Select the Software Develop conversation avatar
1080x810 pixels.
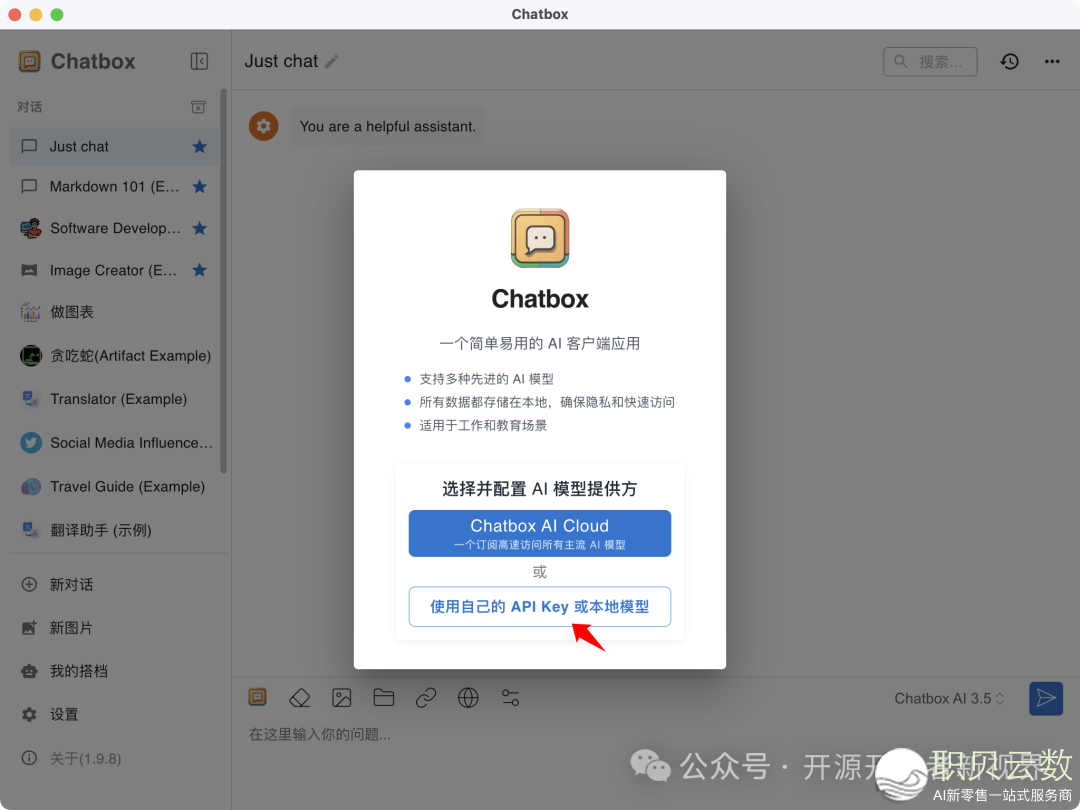coord(30,228)
